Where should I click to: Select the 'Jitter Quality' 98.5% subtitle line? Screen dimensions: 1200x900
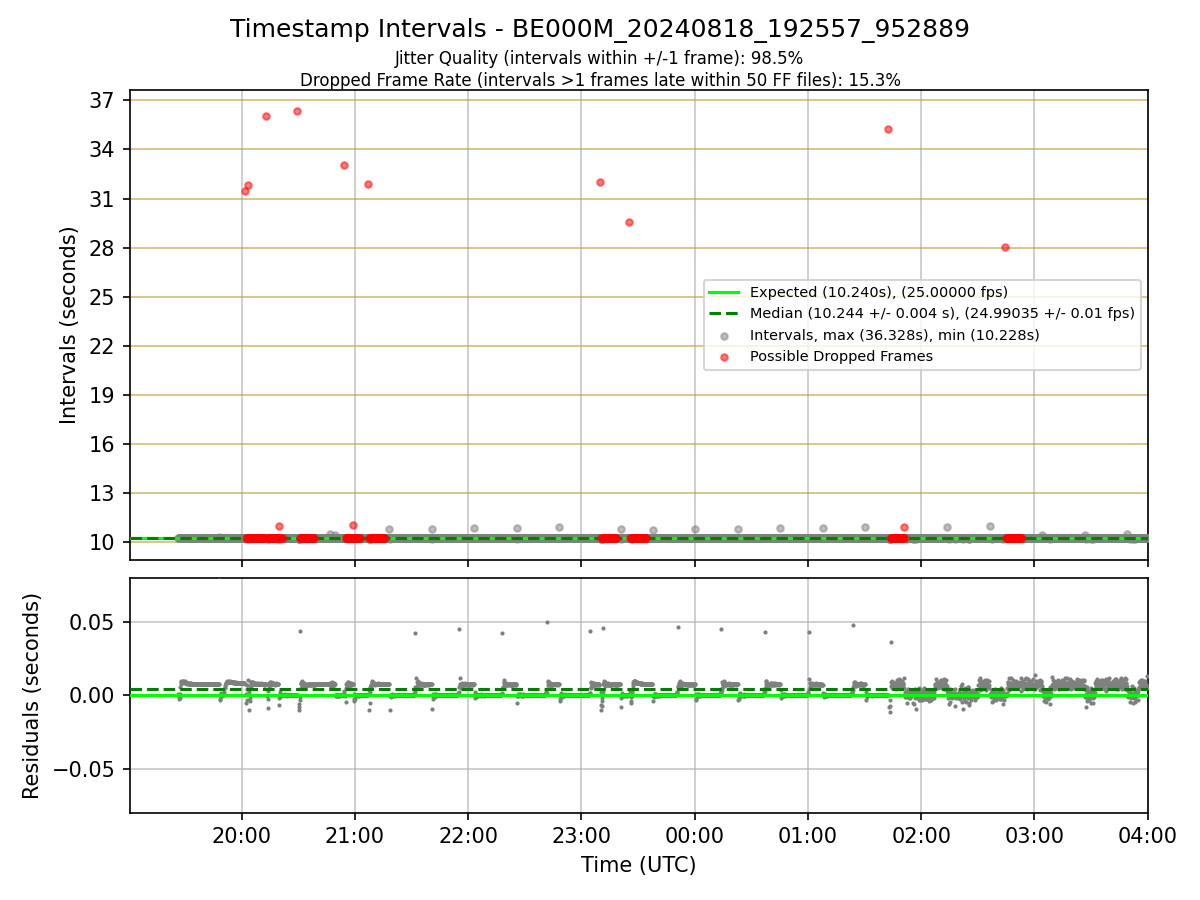[599, 58]
